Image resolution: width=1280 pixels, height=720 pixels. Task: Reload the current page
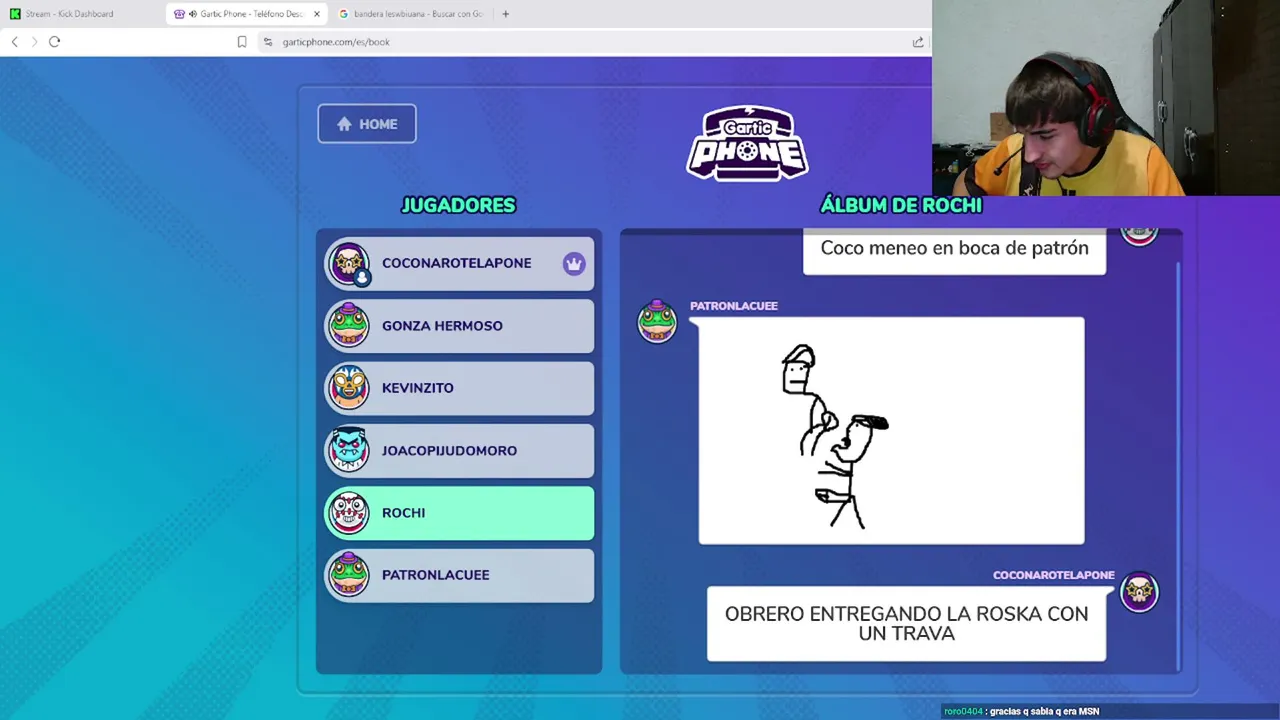coord(54,42)
